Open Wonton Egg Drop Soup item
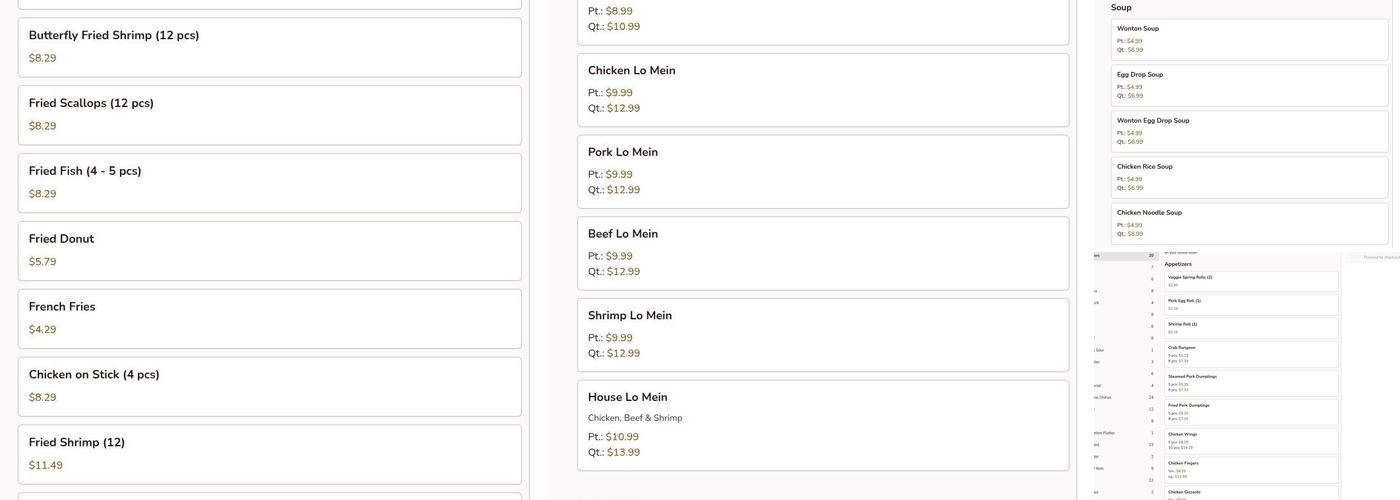Screen dimensions: 1400x500 tap(1249, 131)
